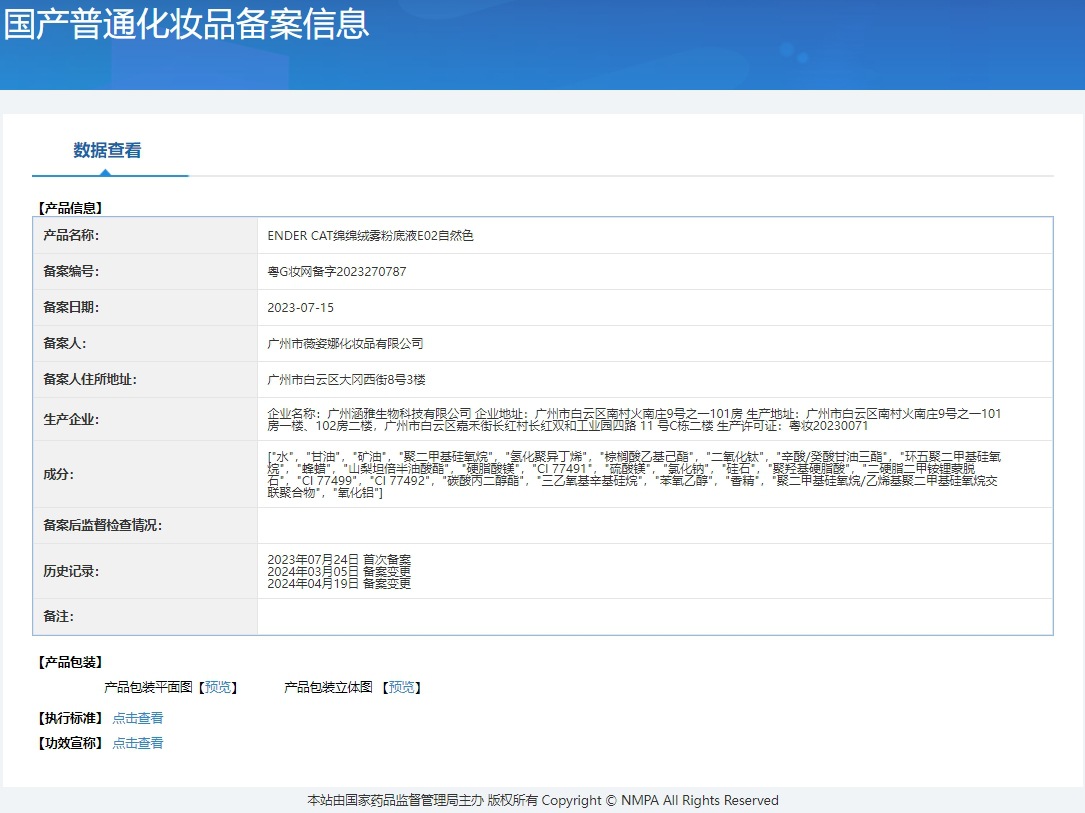Click the 产品包装平面图 label
1085x813 pixels.
point(148,687)
